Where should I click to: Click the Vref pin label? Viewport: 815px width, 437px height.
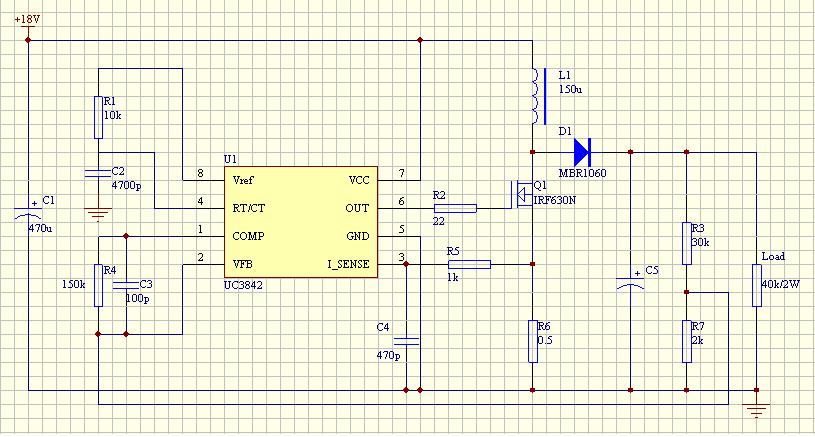pyautogui.click(x=243, y=180)
